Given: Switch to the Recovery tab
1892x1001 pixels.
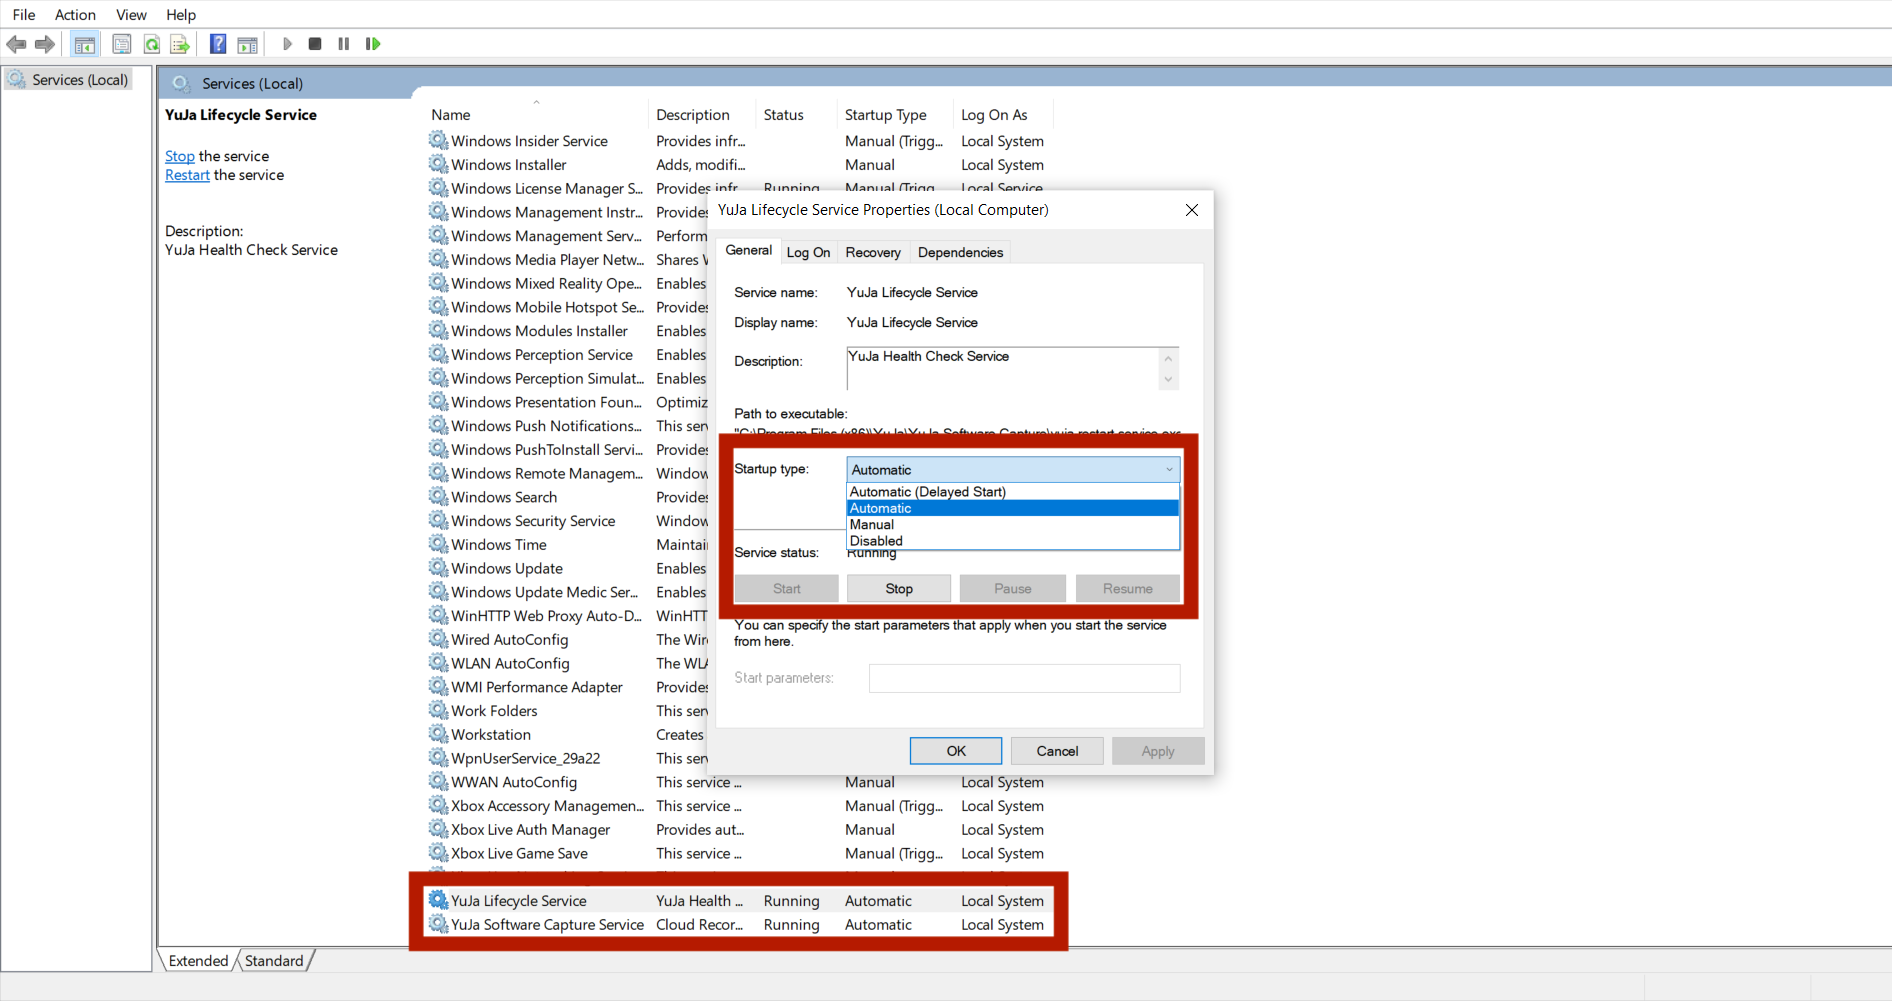Looking at the screenshot, I should (x=873, y=252).
